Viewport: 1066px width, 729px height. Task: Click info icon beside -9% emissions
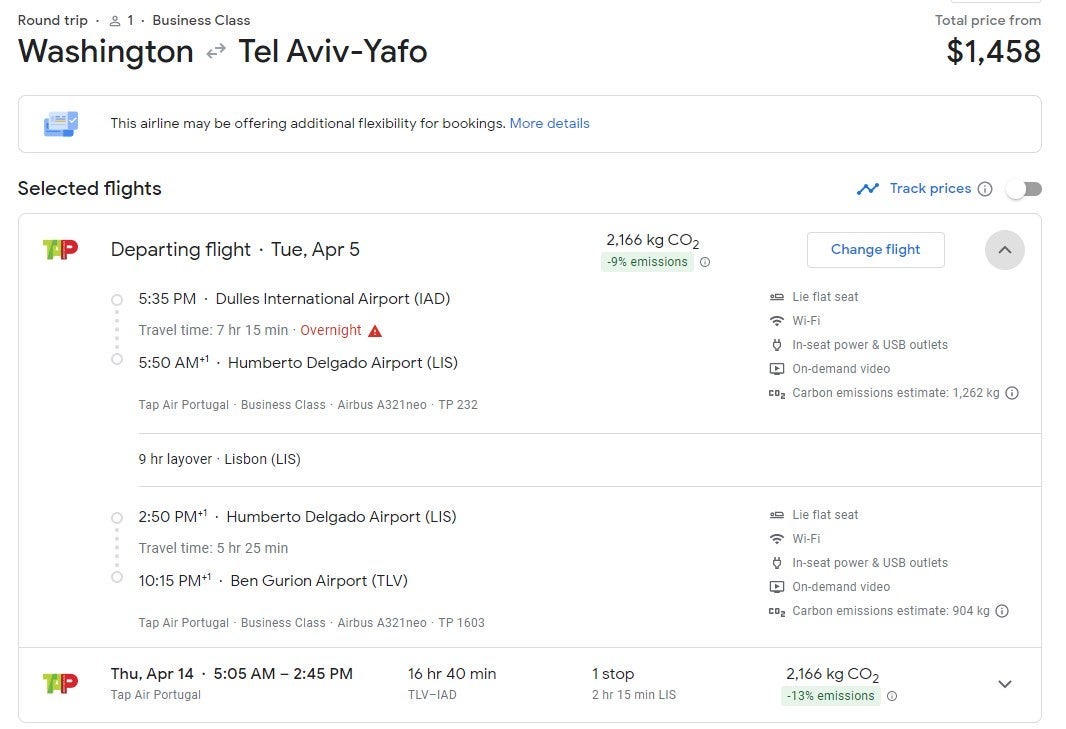(705, 263)
